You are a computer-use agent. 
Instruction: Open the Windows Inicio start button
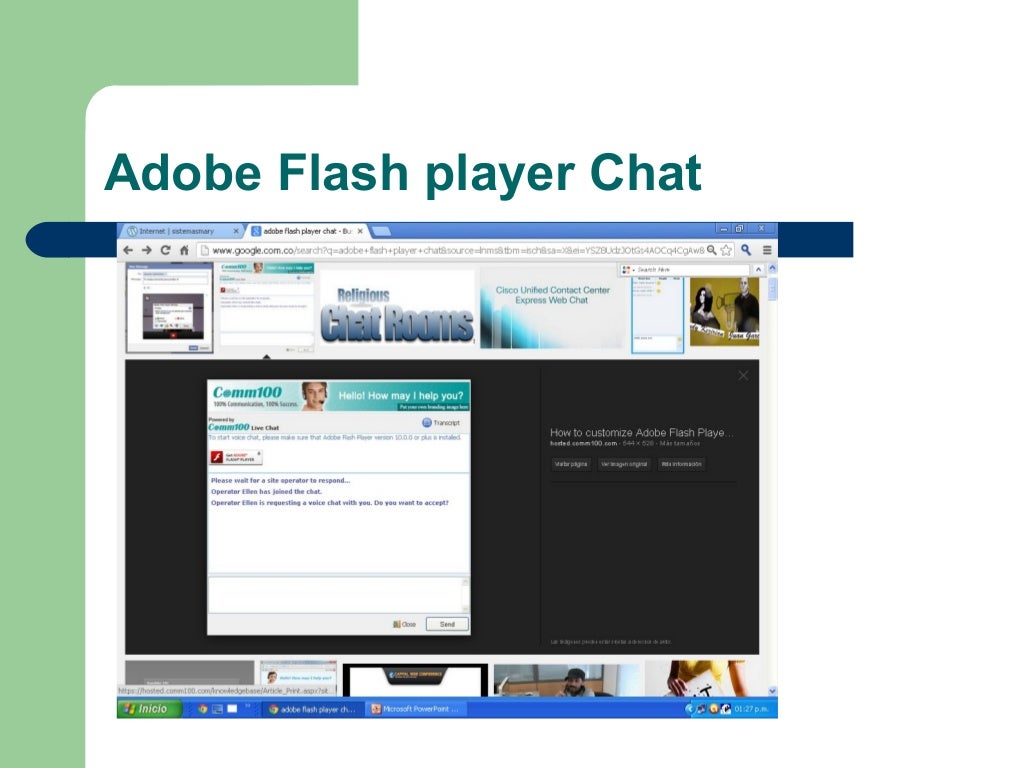pos(150,709)
